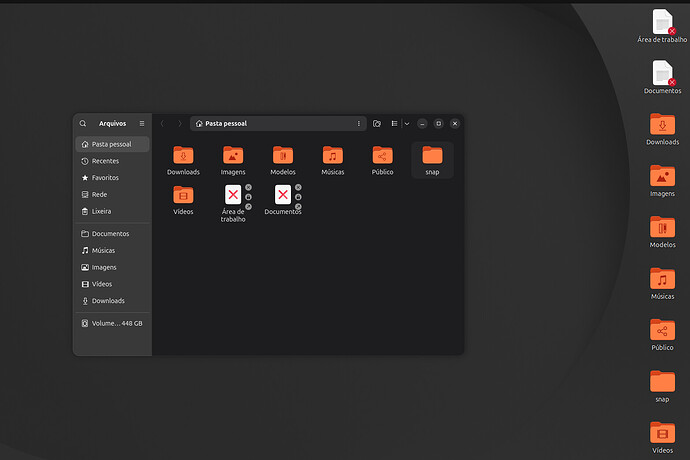690x460 pixels.
Task: Click the folder search icon in toolbar
Action: coord(377,124)
